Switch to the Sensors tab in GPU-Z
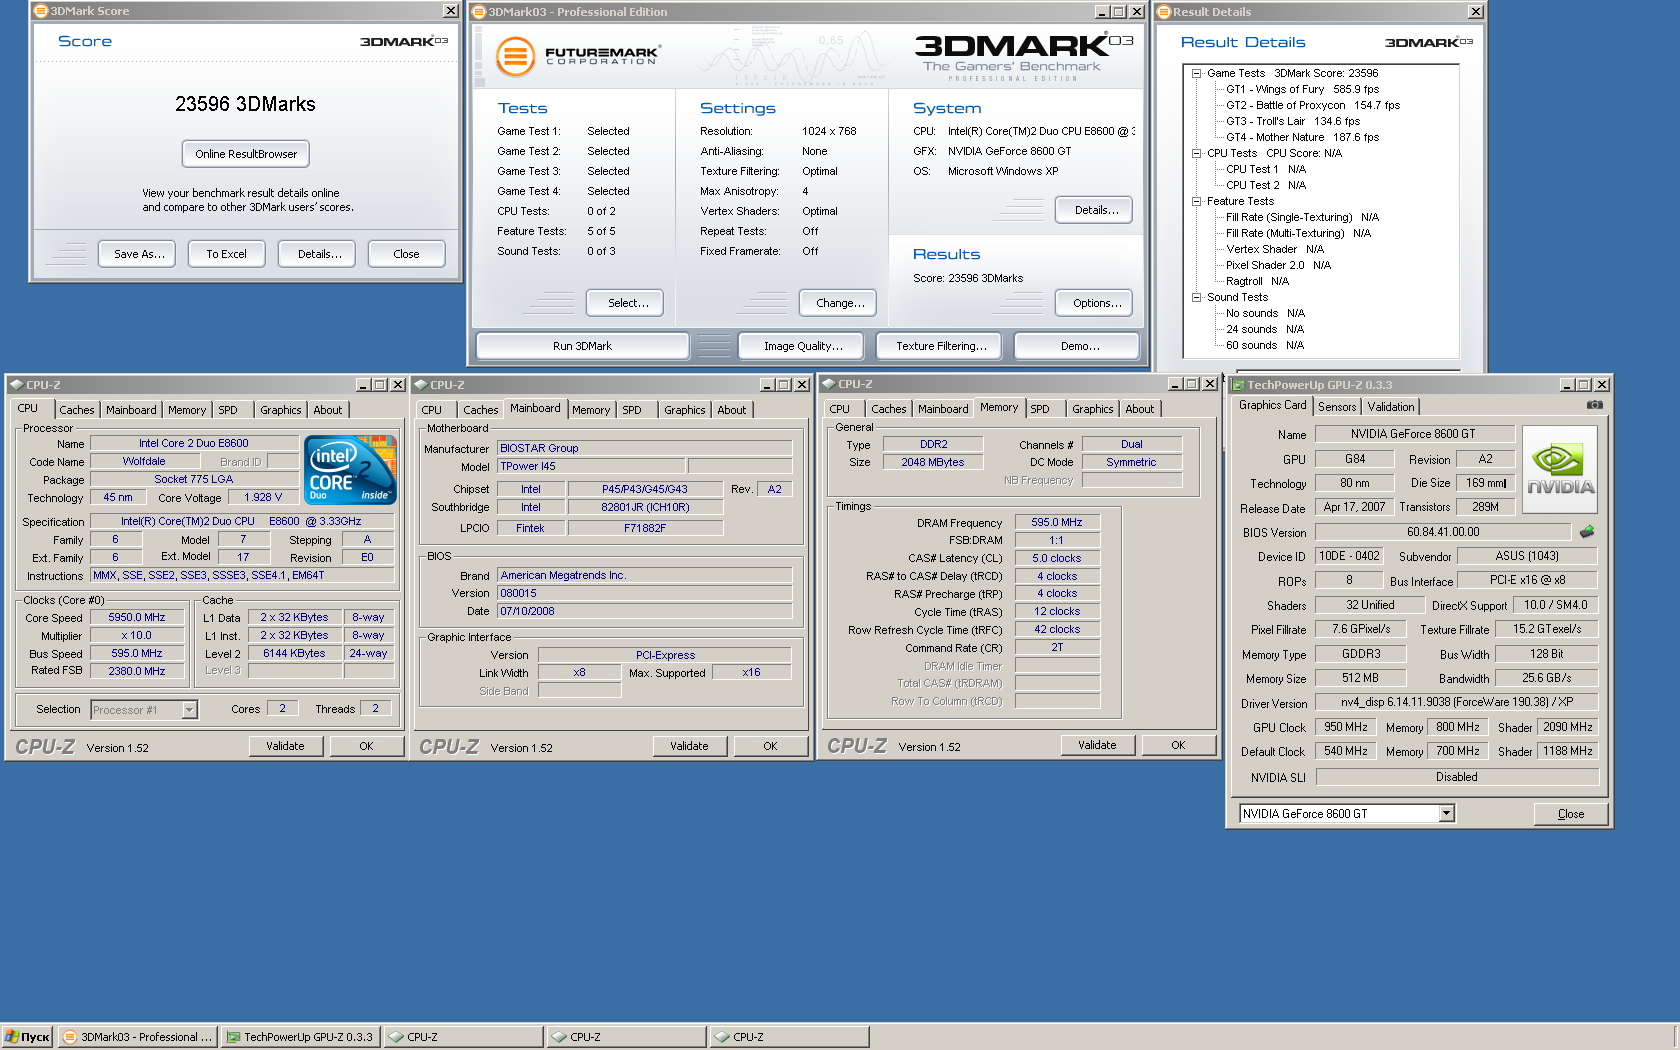1680x1050 pixels. click(1337, 407)
